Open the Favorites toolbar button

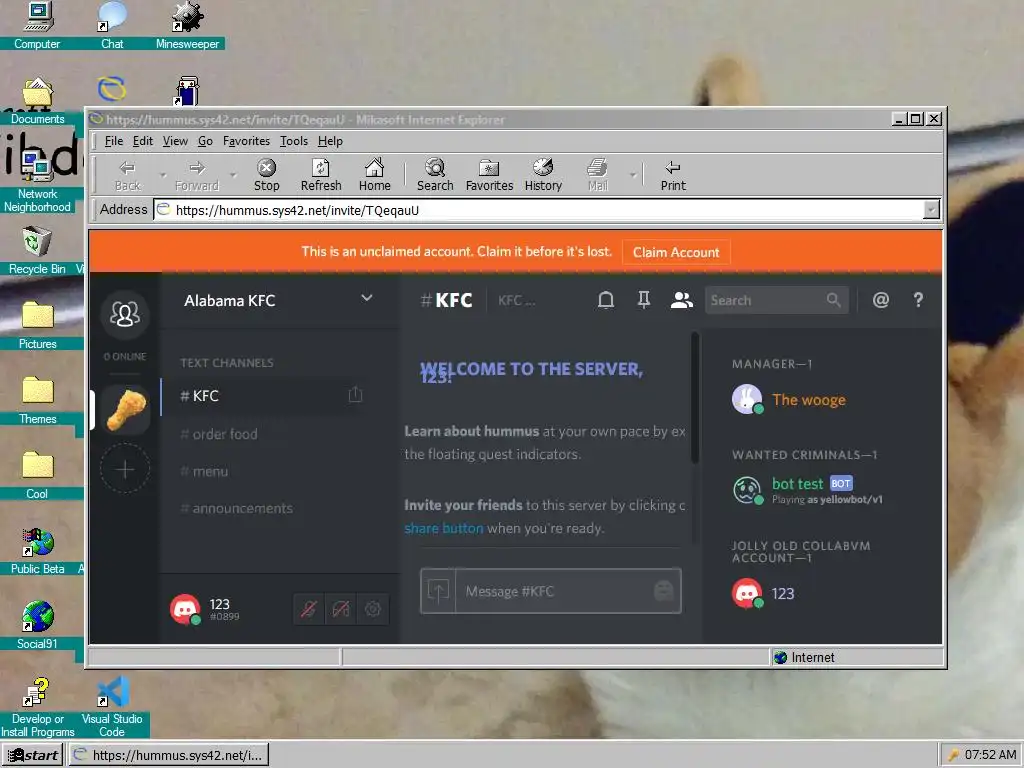pyautogui.click(x=489, y=175)
